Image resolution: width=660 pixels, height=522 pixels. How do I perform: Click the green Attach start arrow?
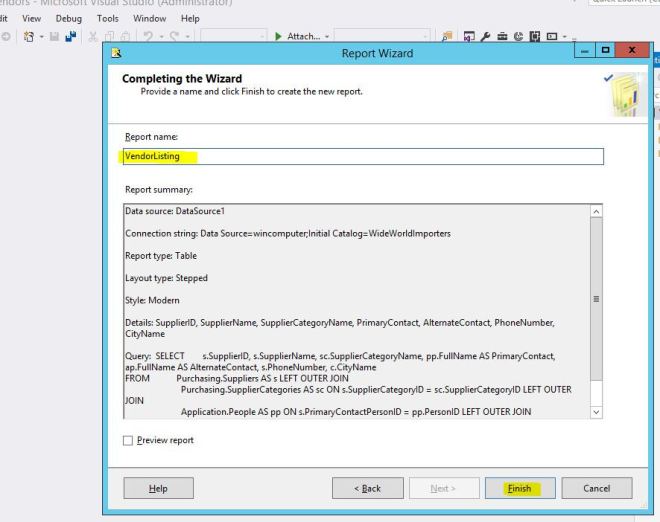(x=278, y=36)
